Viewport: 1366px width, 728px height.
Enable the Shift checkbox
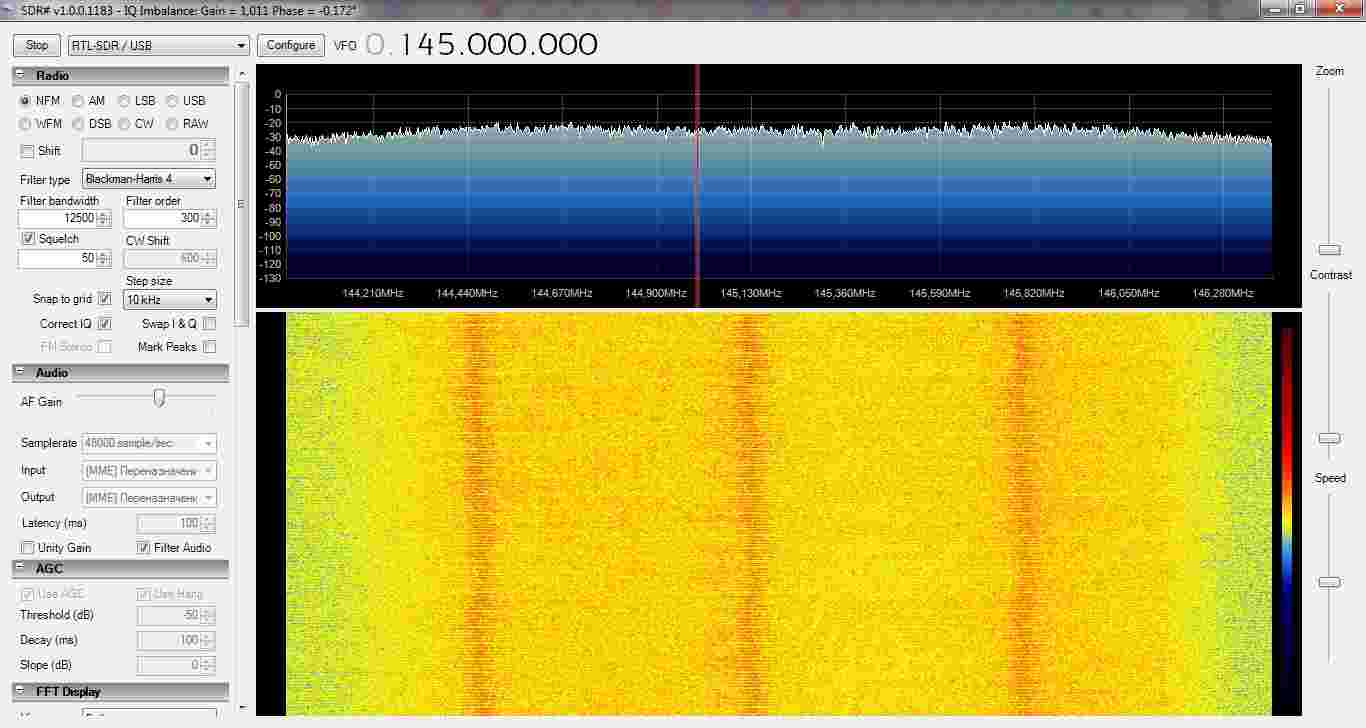(27, 151)
